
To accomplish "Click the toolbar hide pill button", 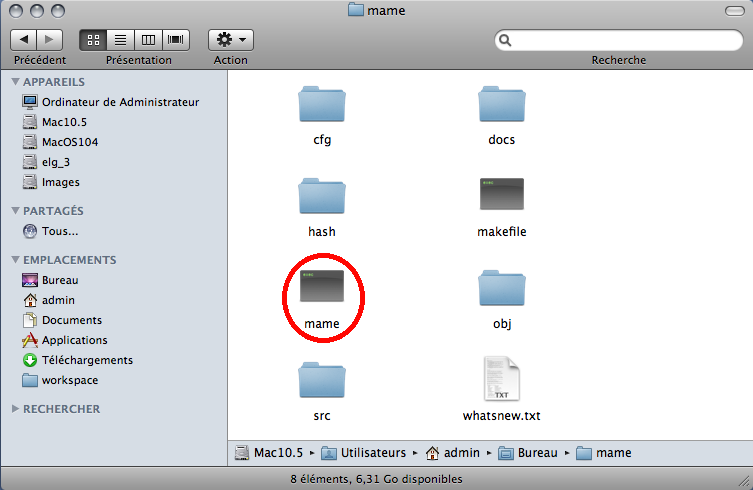I will point(735,11).
